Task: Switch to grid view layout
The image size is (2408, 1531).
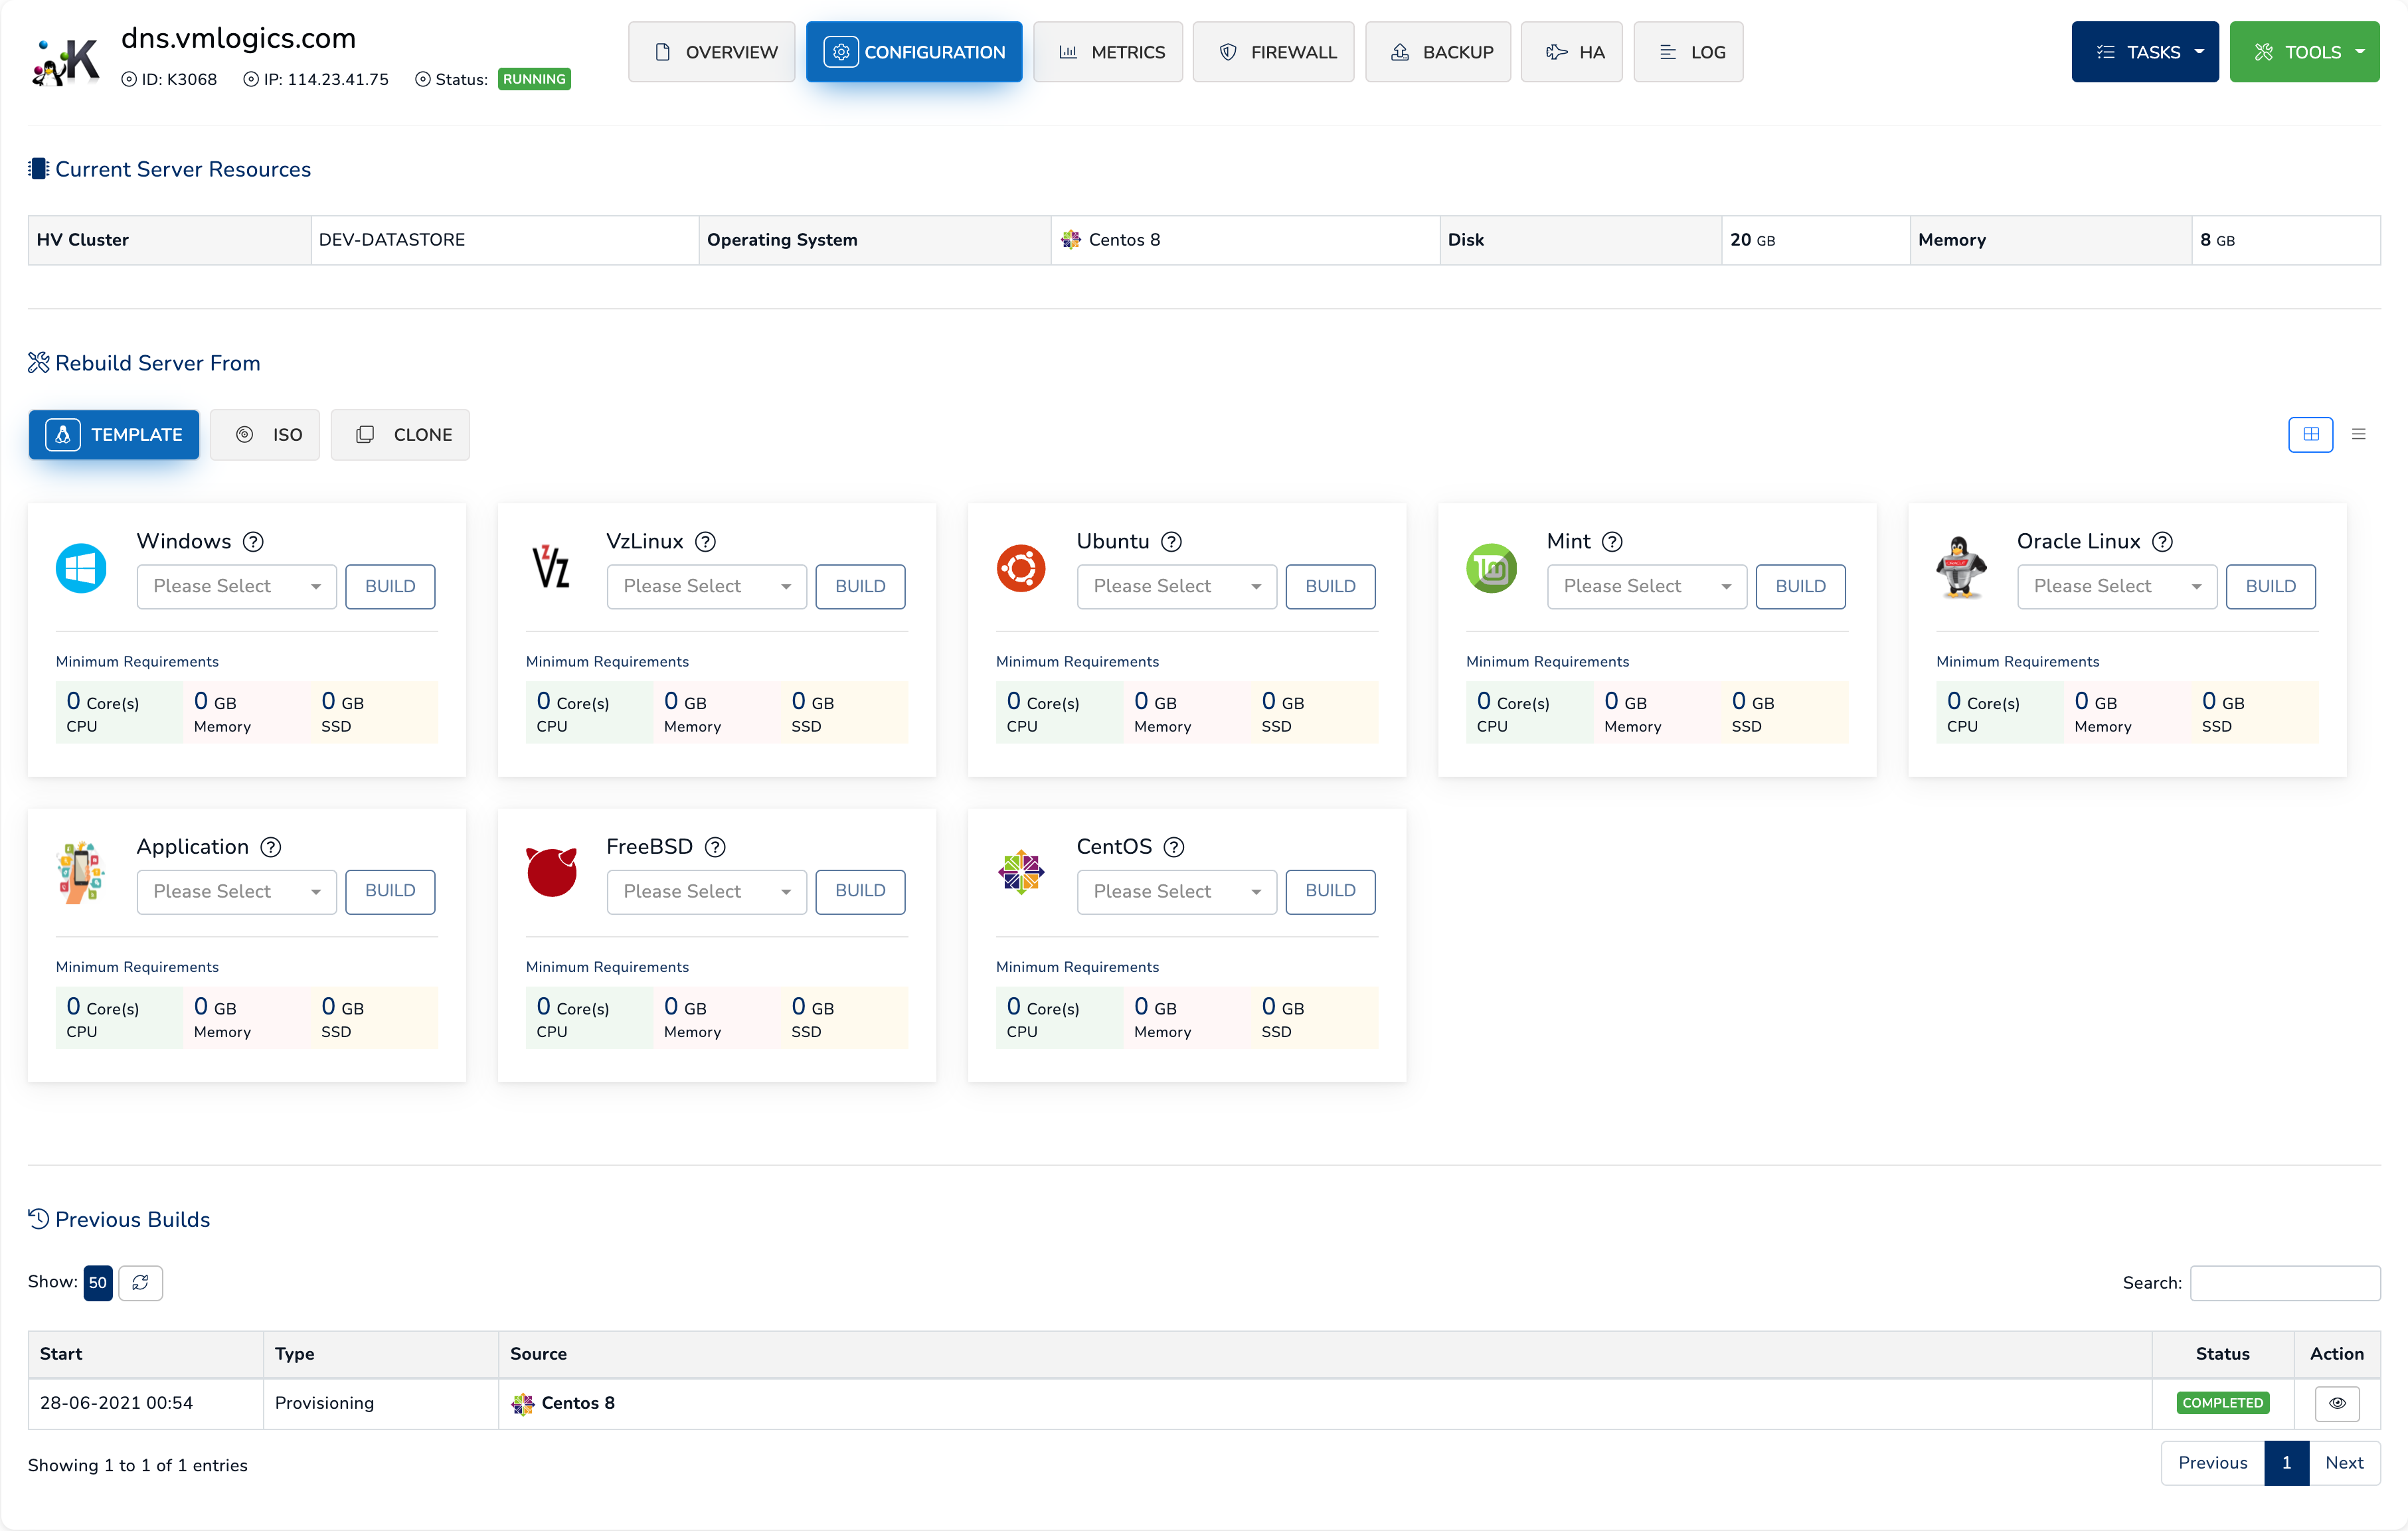Action: tap(2310, 434)
